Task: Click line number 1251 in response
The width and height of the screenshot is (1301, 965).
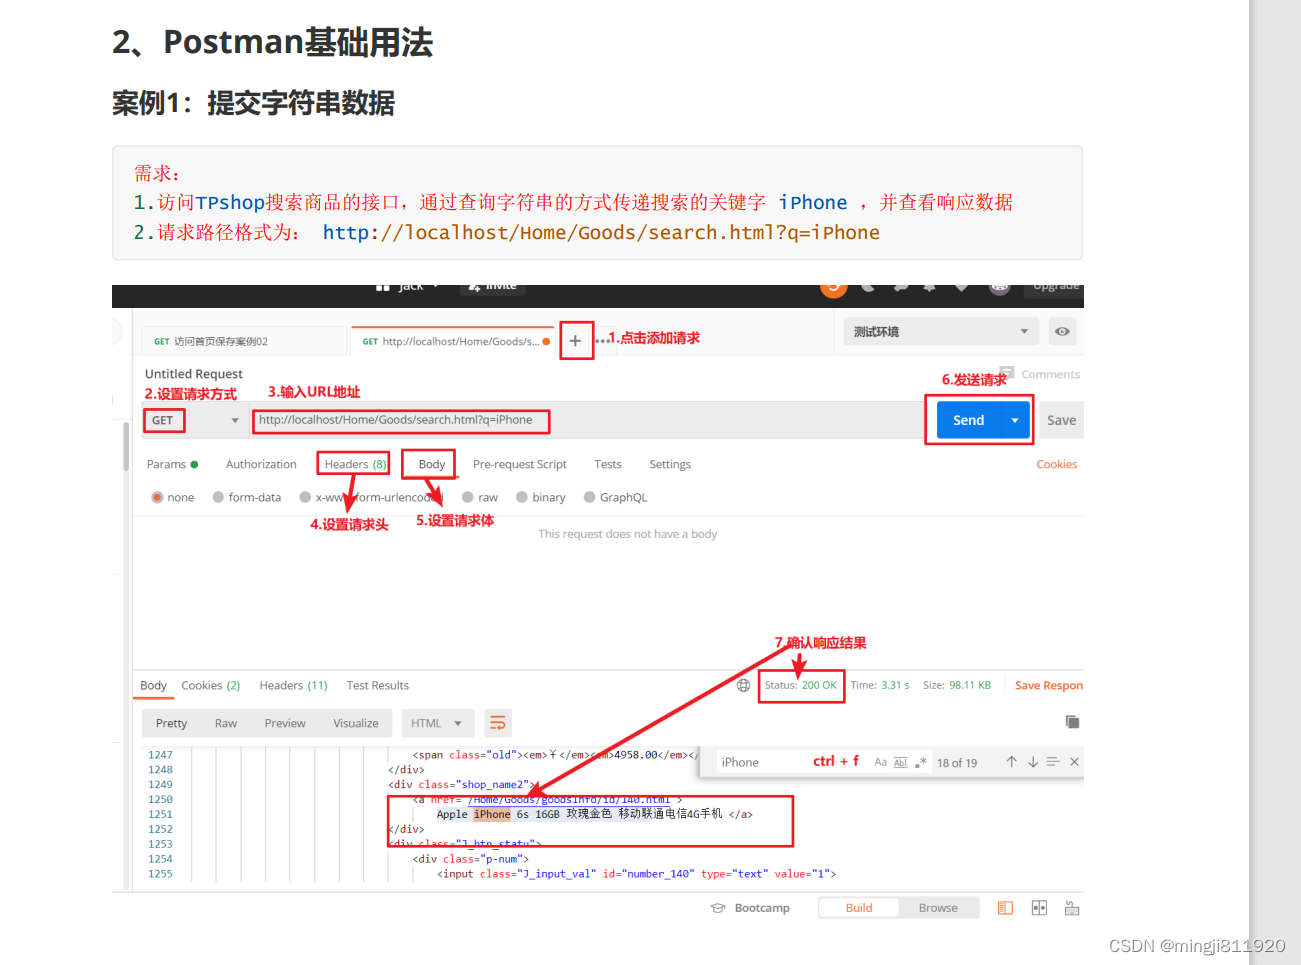Action: 160,814
